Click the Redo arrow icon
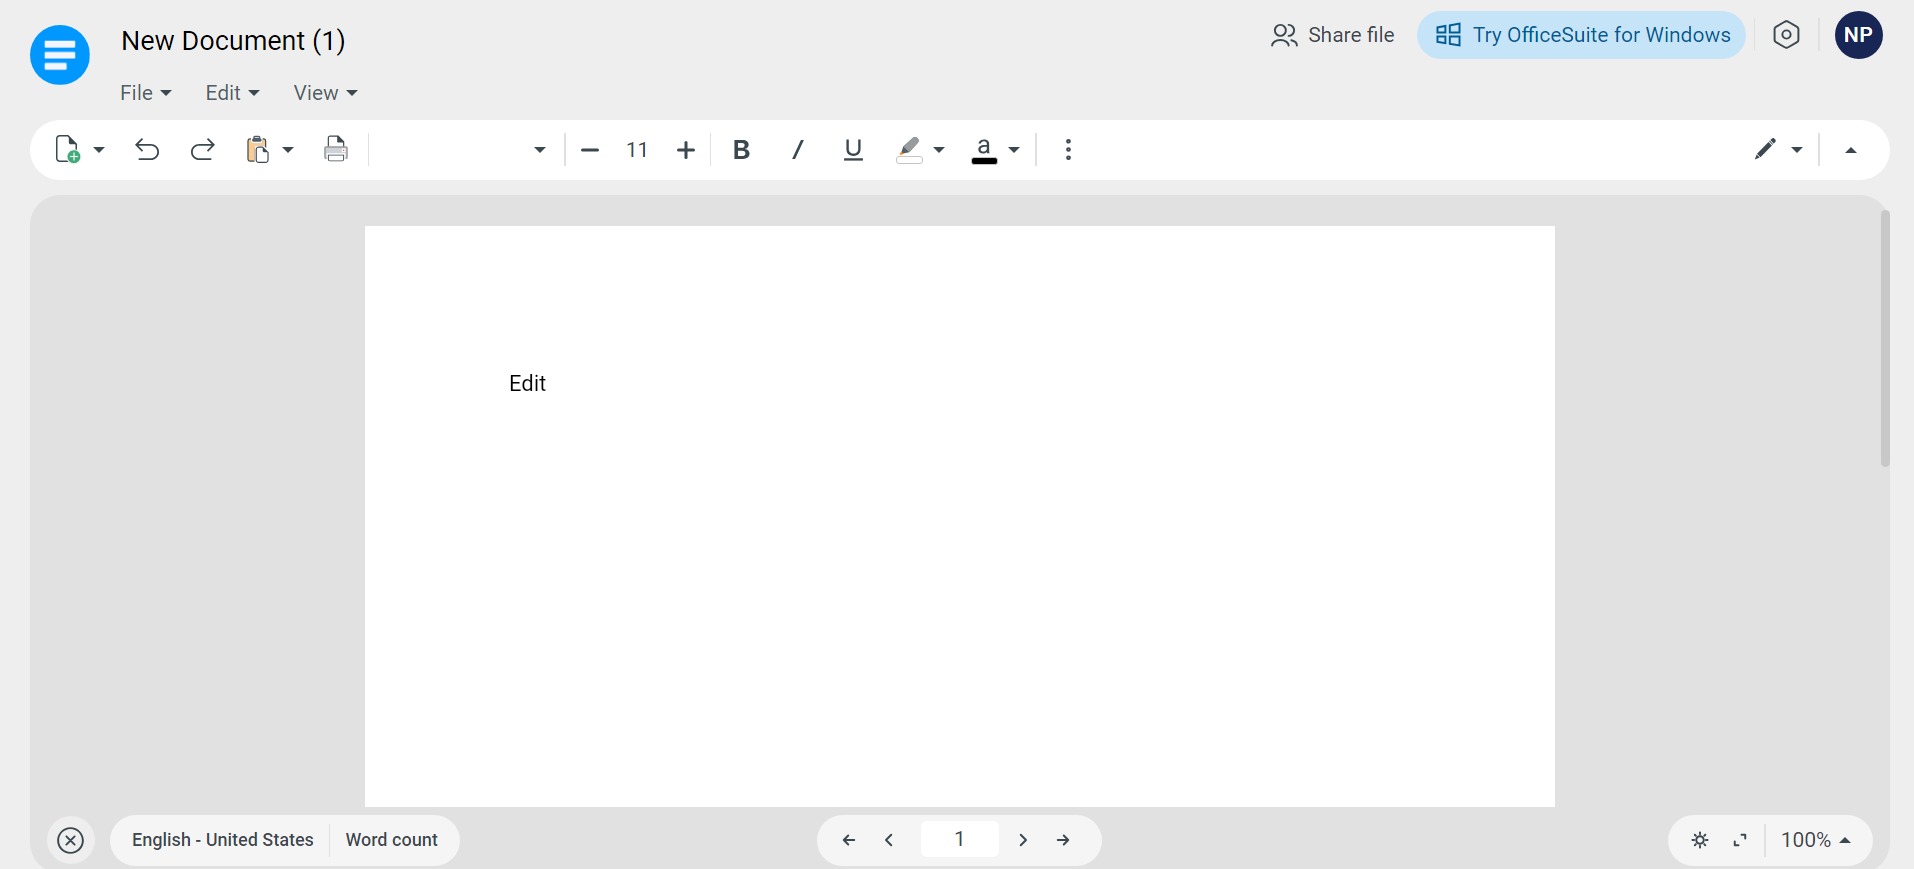 (203, 150)
